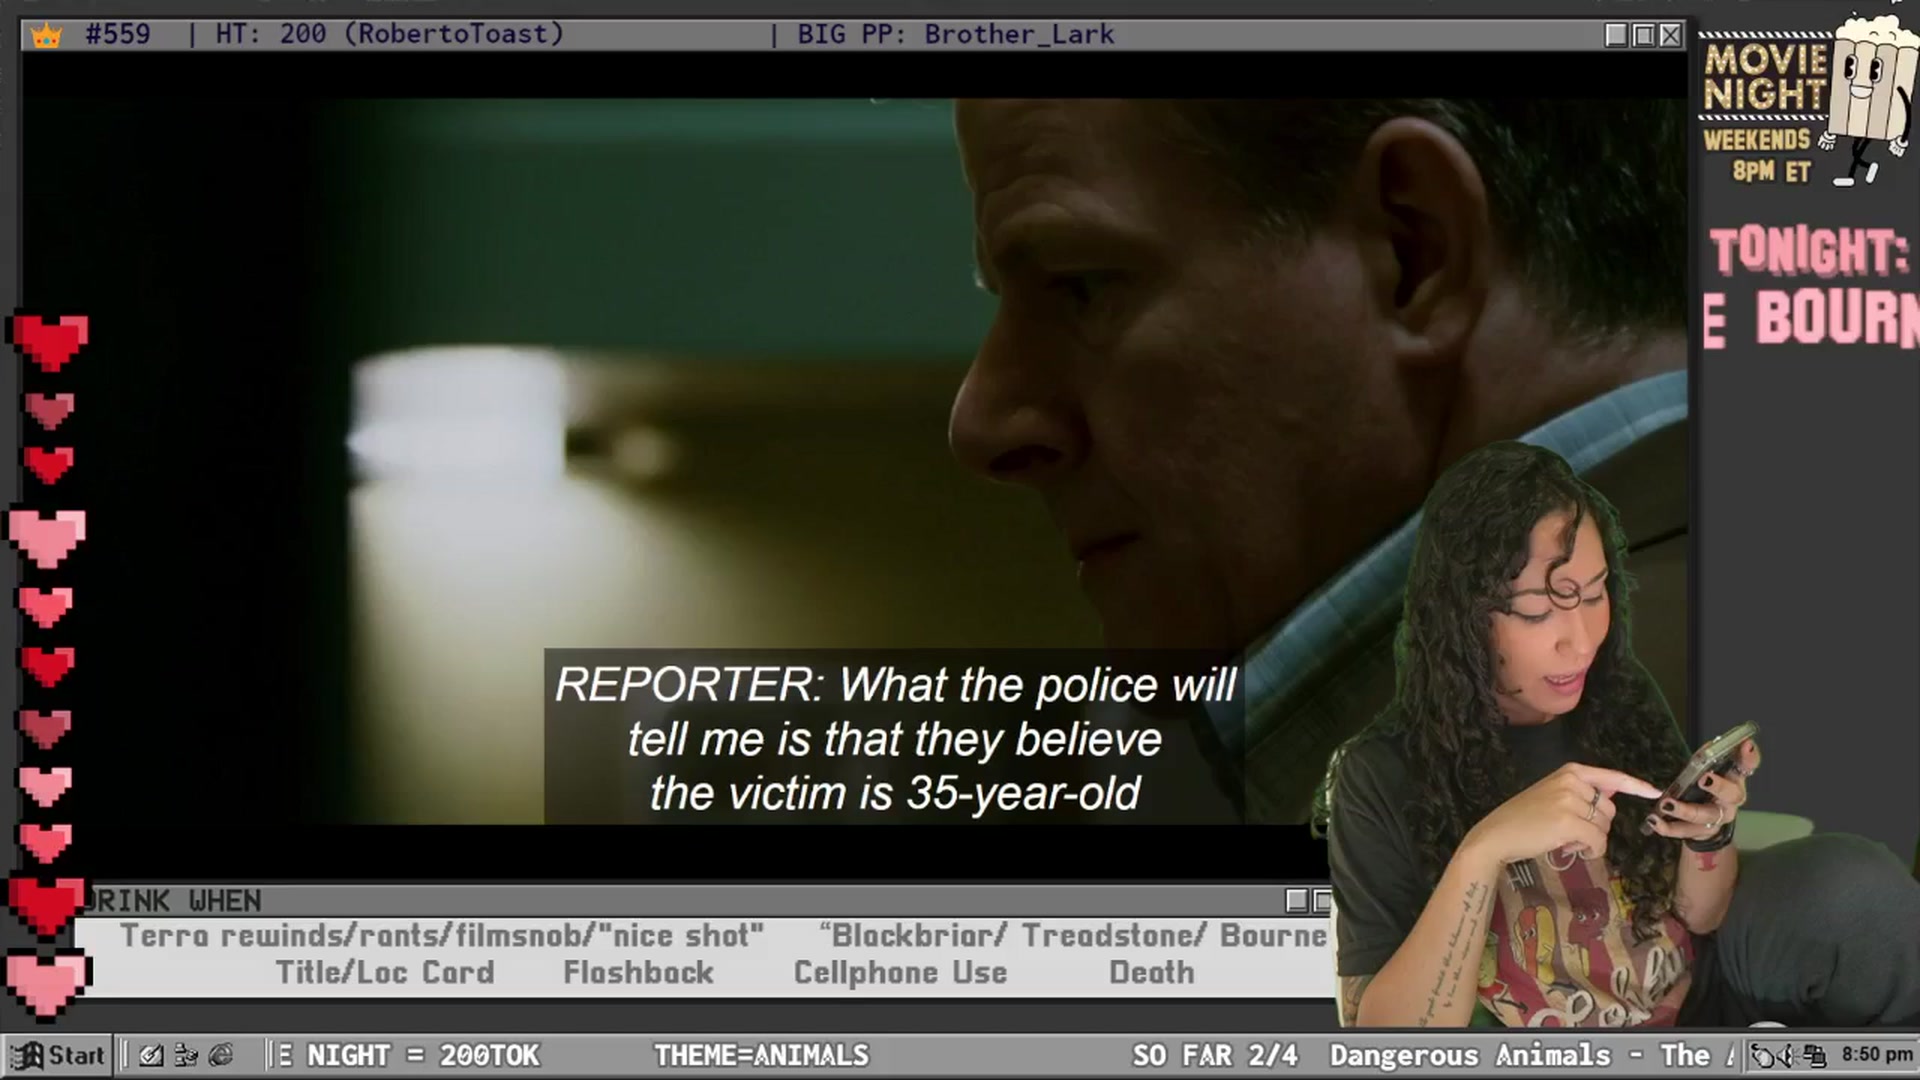Open the View Channels quick launch icon
This screenshot has height=1080, width=1920.
[186, 1055]
